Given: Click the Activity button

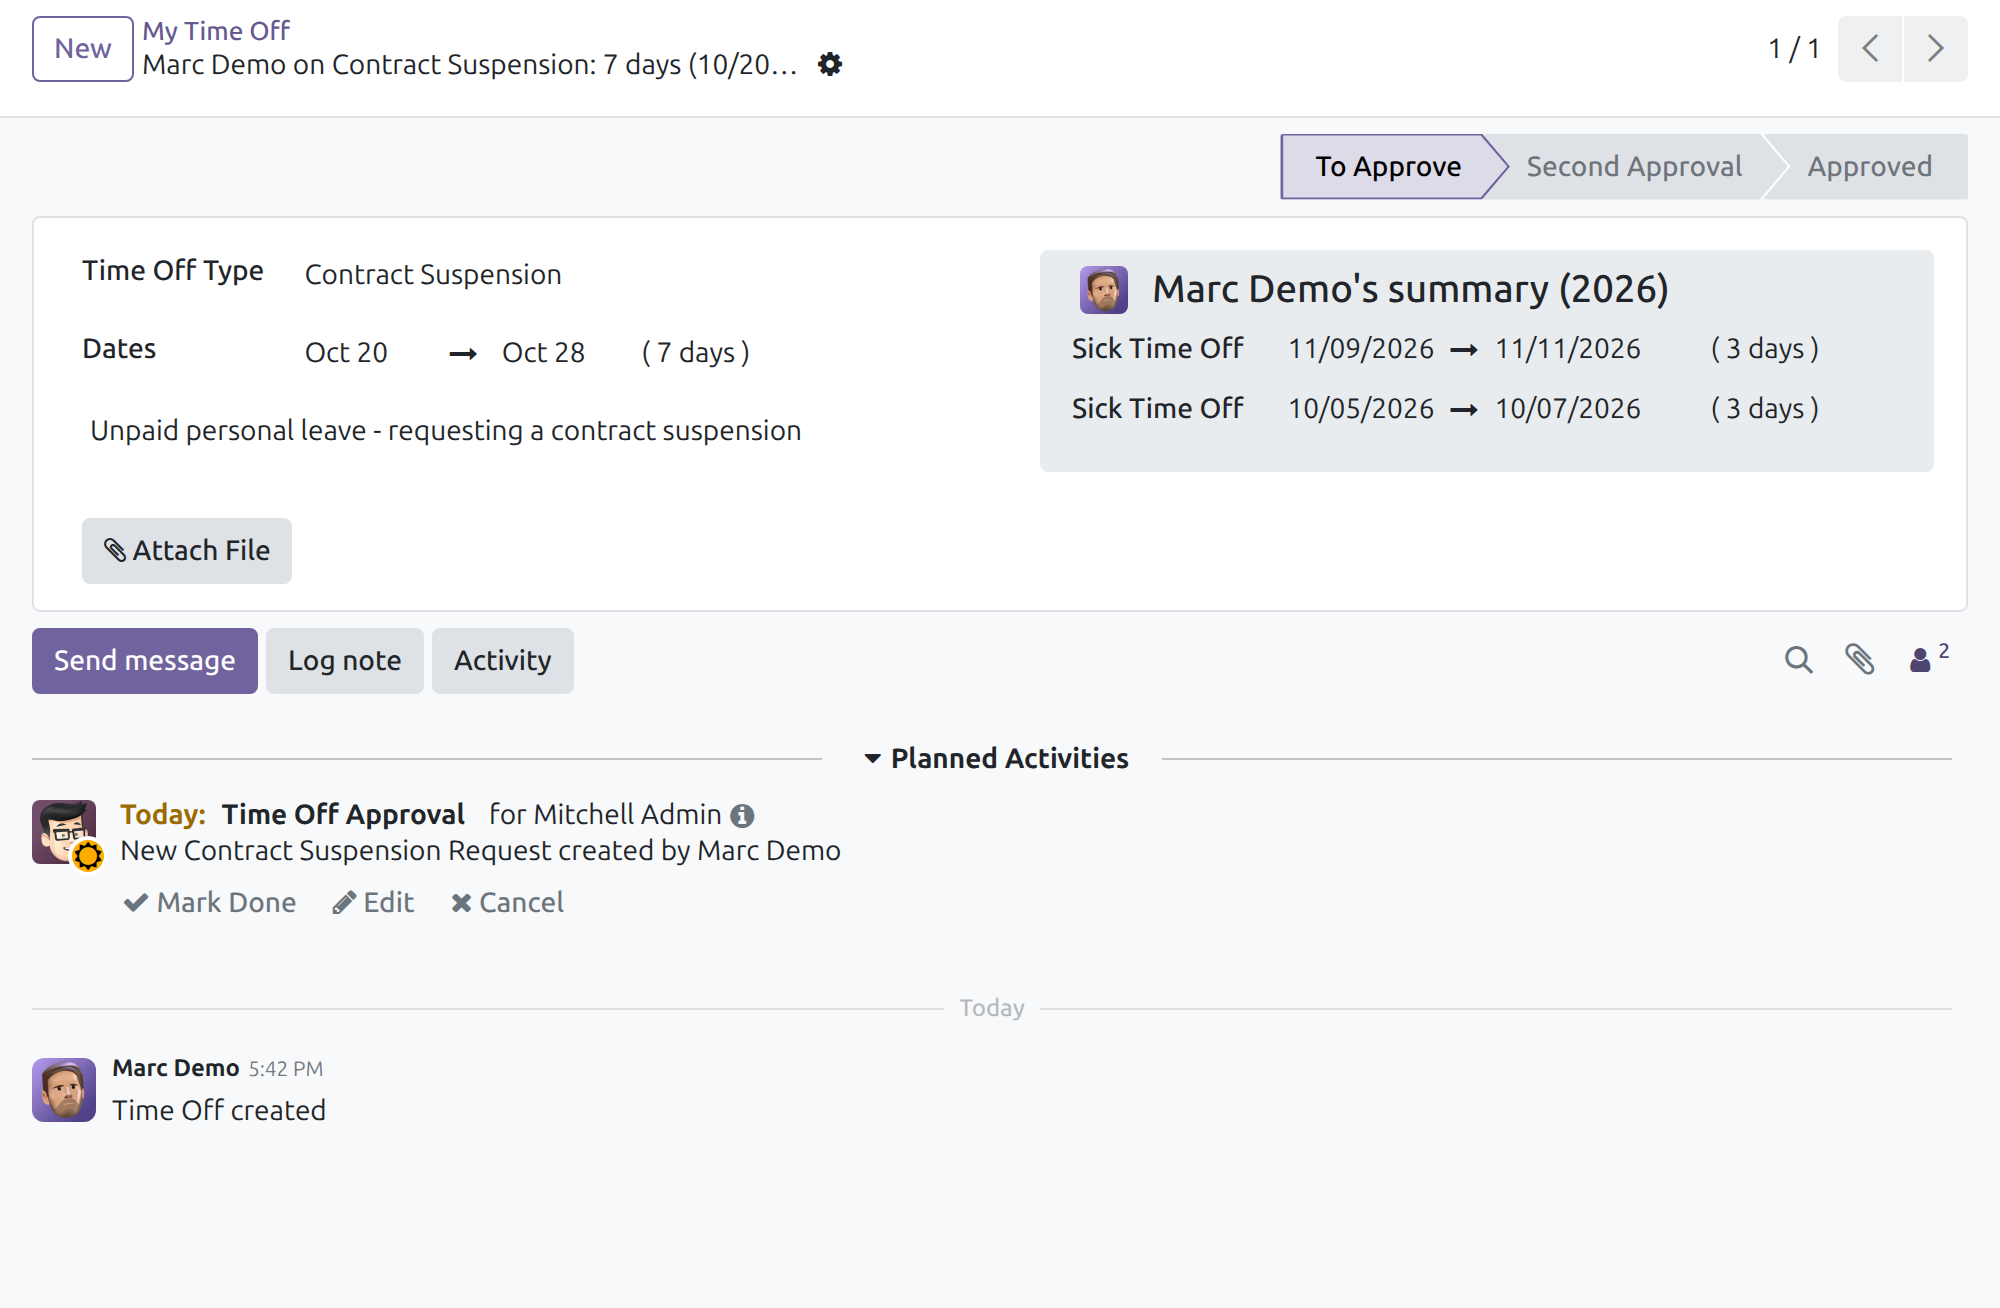Looking at the screenshot, I should click(x=503, y=660).
